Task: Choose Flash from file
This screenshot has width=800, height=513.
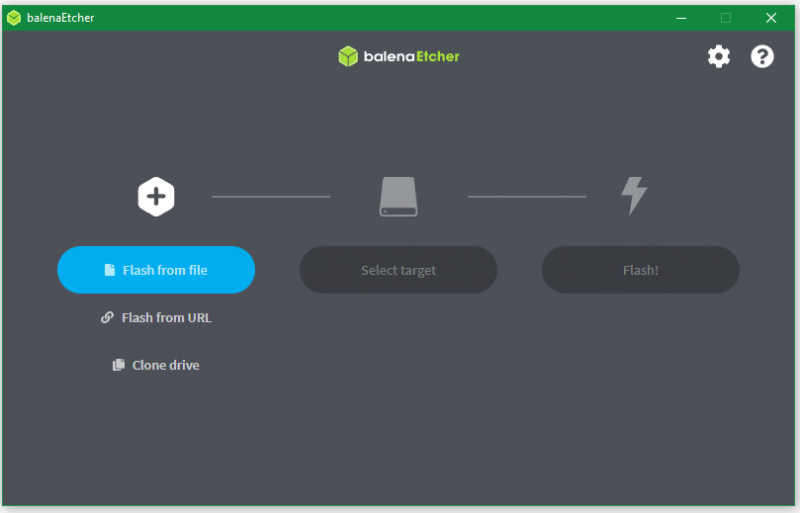Action: point(156,270)
